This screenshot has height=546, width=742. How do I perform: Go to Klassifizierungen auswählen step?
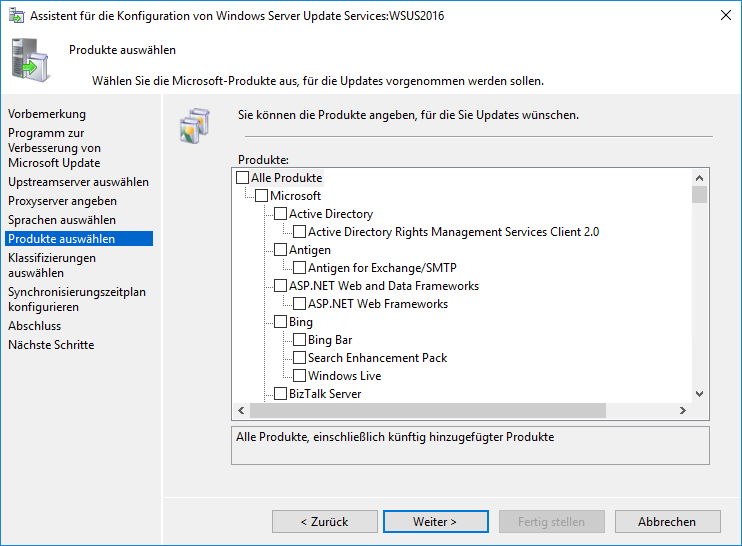point(52,265)
